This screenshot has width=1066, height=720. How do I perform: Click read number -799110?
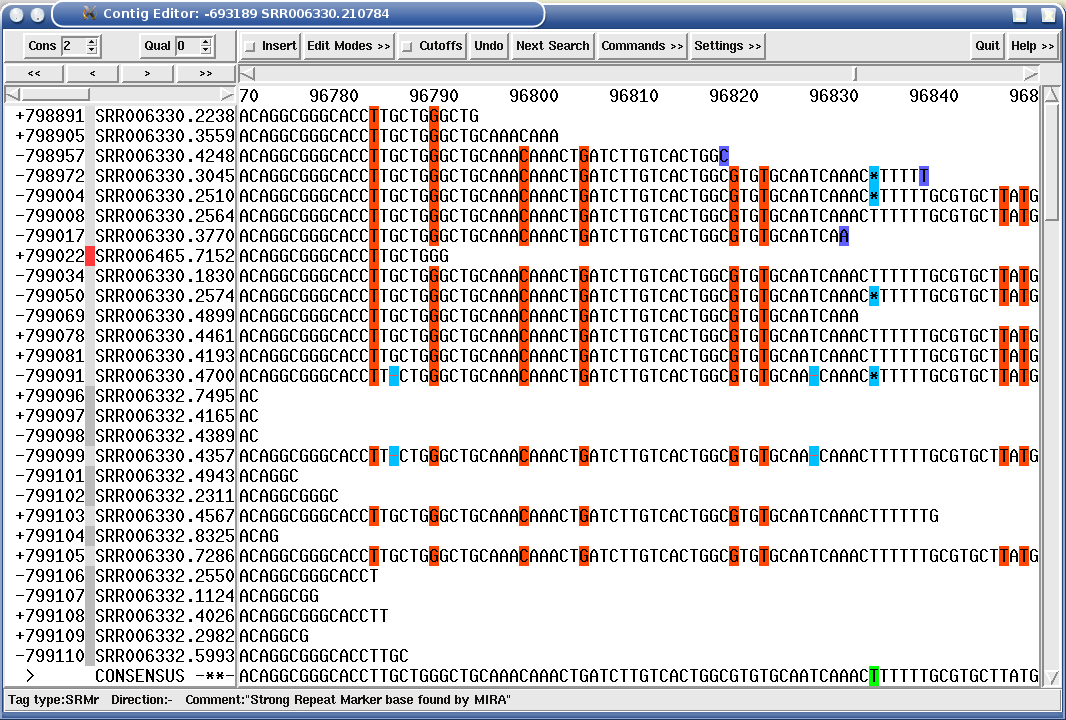(50, 655)
